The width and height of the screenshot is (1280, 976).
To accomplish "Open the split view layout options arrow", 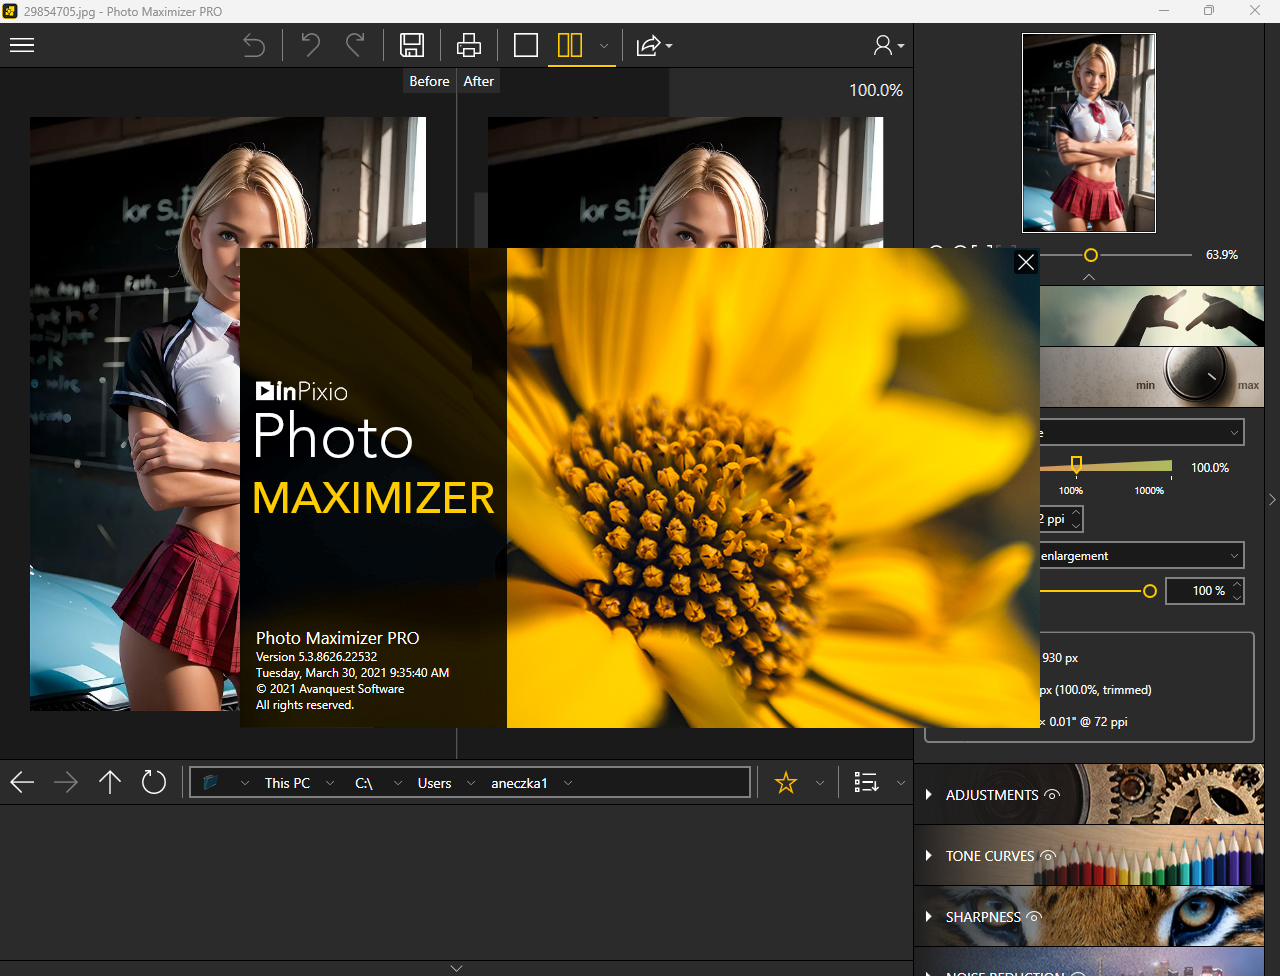I will tap(604, 46).
